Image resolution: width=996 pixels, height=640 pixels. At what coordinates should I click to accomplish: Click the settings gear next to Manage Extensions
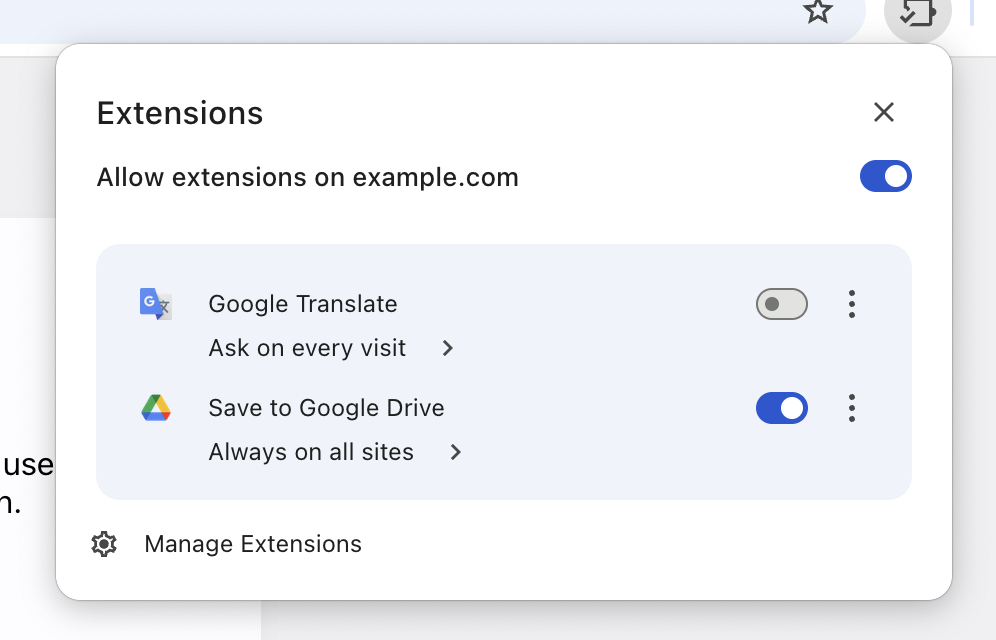pyautogui.click(x=104, y=544)
